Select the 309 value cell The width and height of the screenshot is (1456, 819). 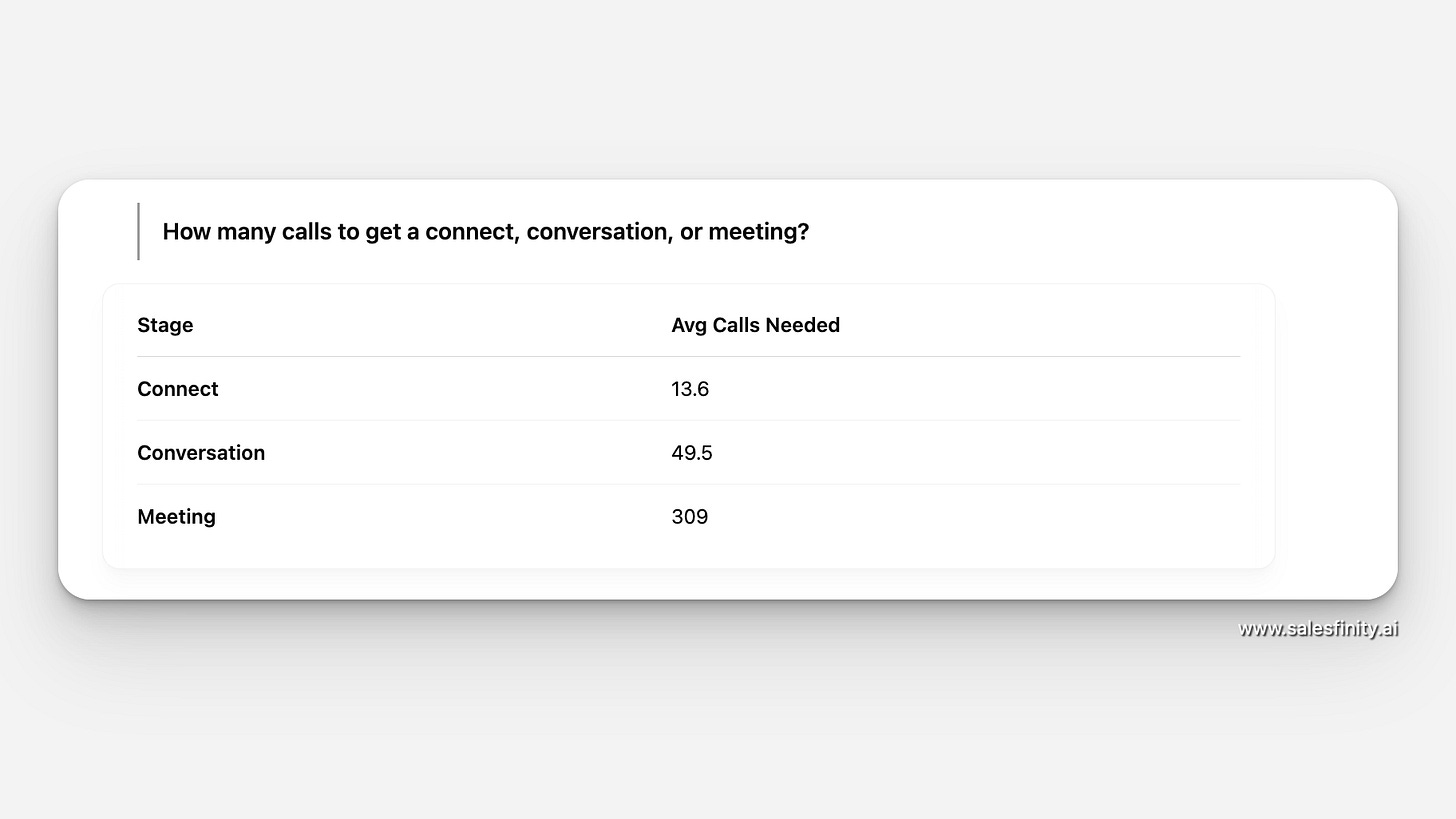(689, 517)
